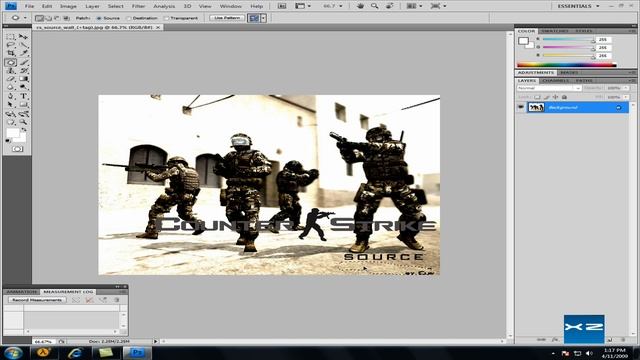The height and width of the screenshot is (360, 640).
Task: Switch to the Animation tab
Action: coord(21,292)
